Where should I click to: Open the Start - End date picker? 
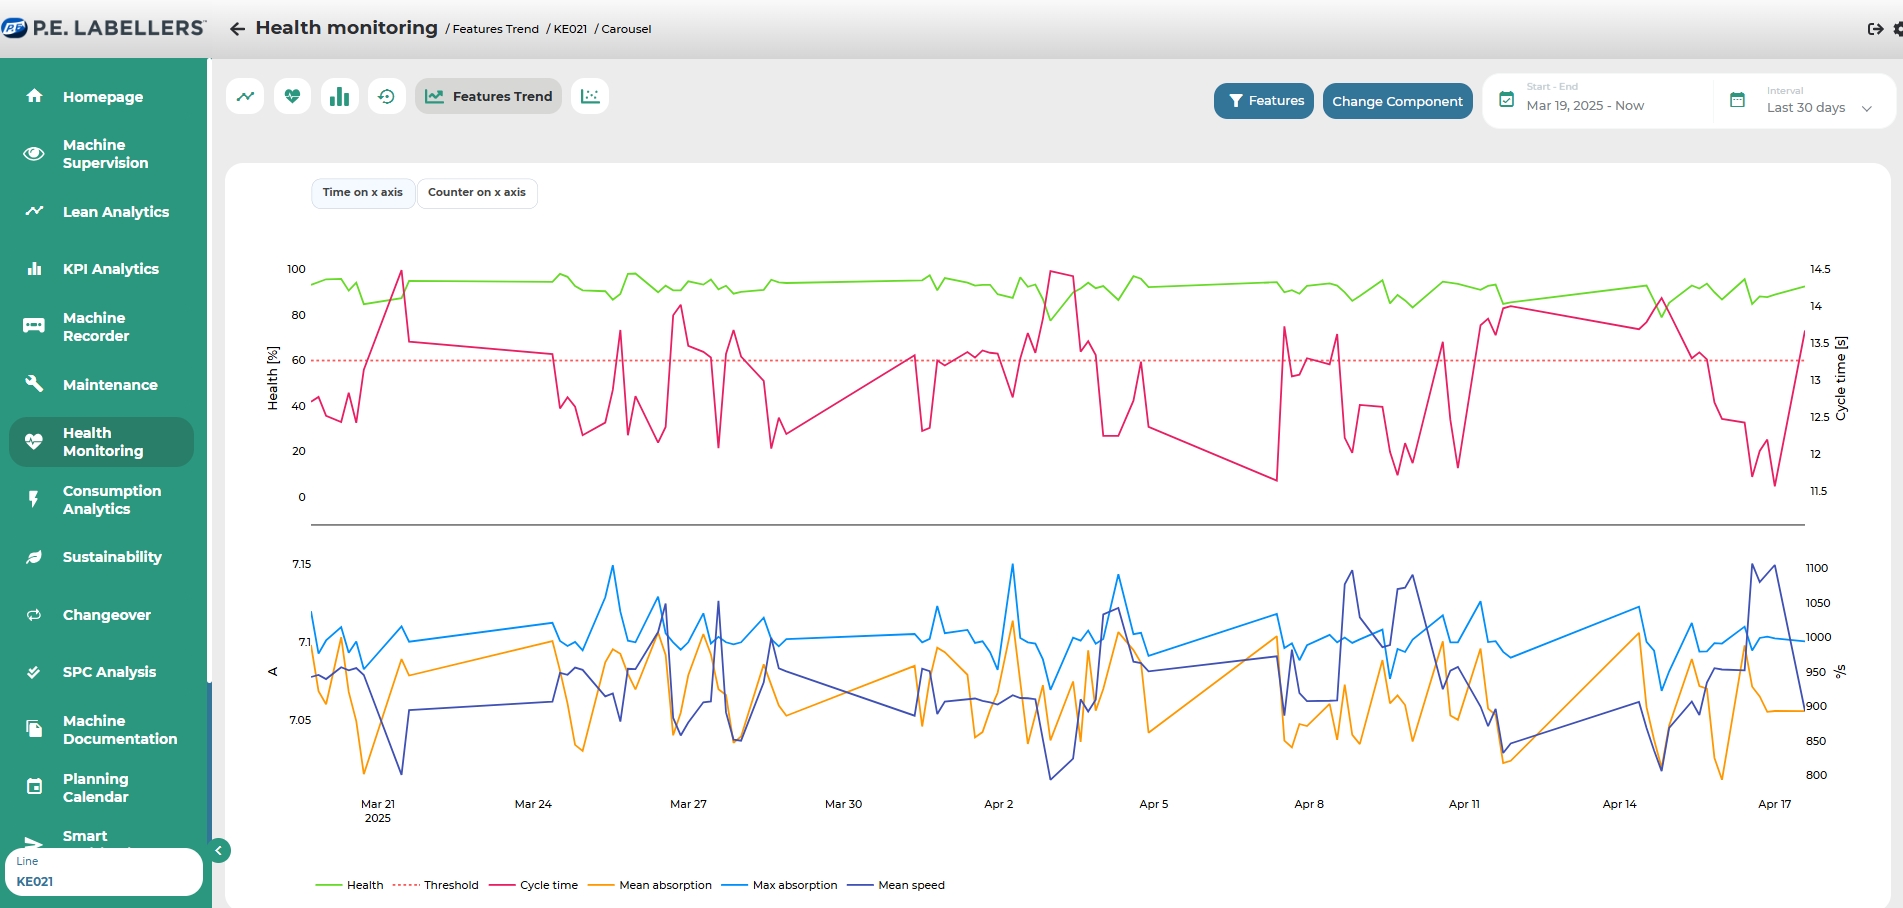click(1585, 101)
